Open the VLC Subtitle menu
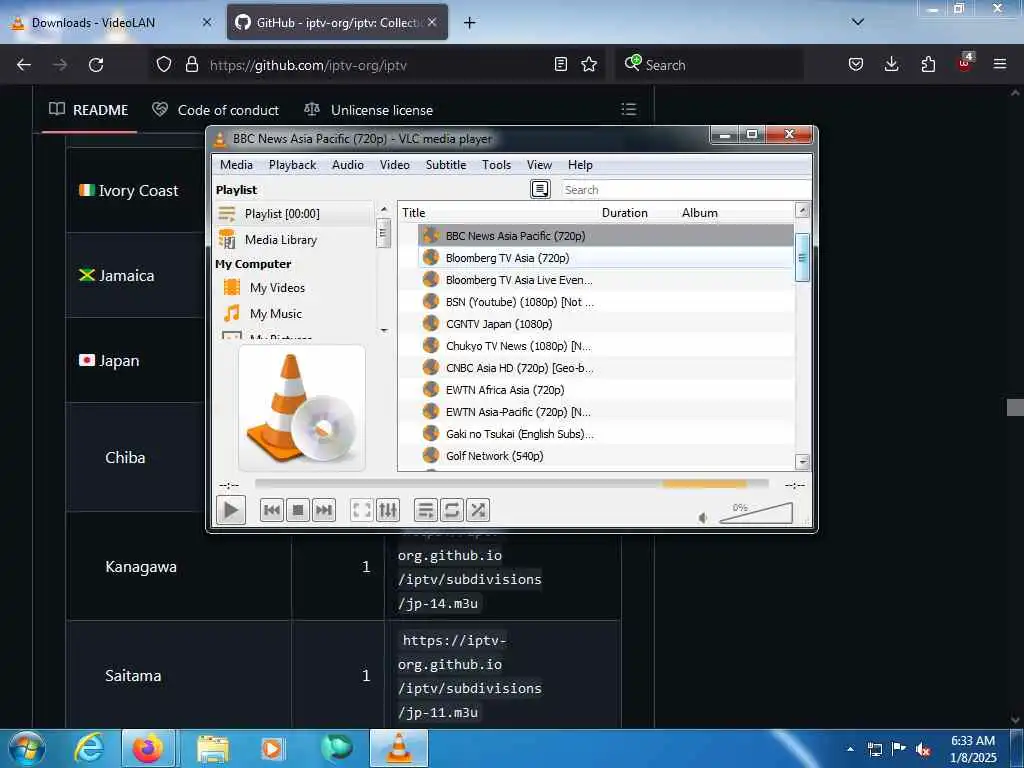Viewport: 1024px width, 768px height. click(x=446, y=165)
